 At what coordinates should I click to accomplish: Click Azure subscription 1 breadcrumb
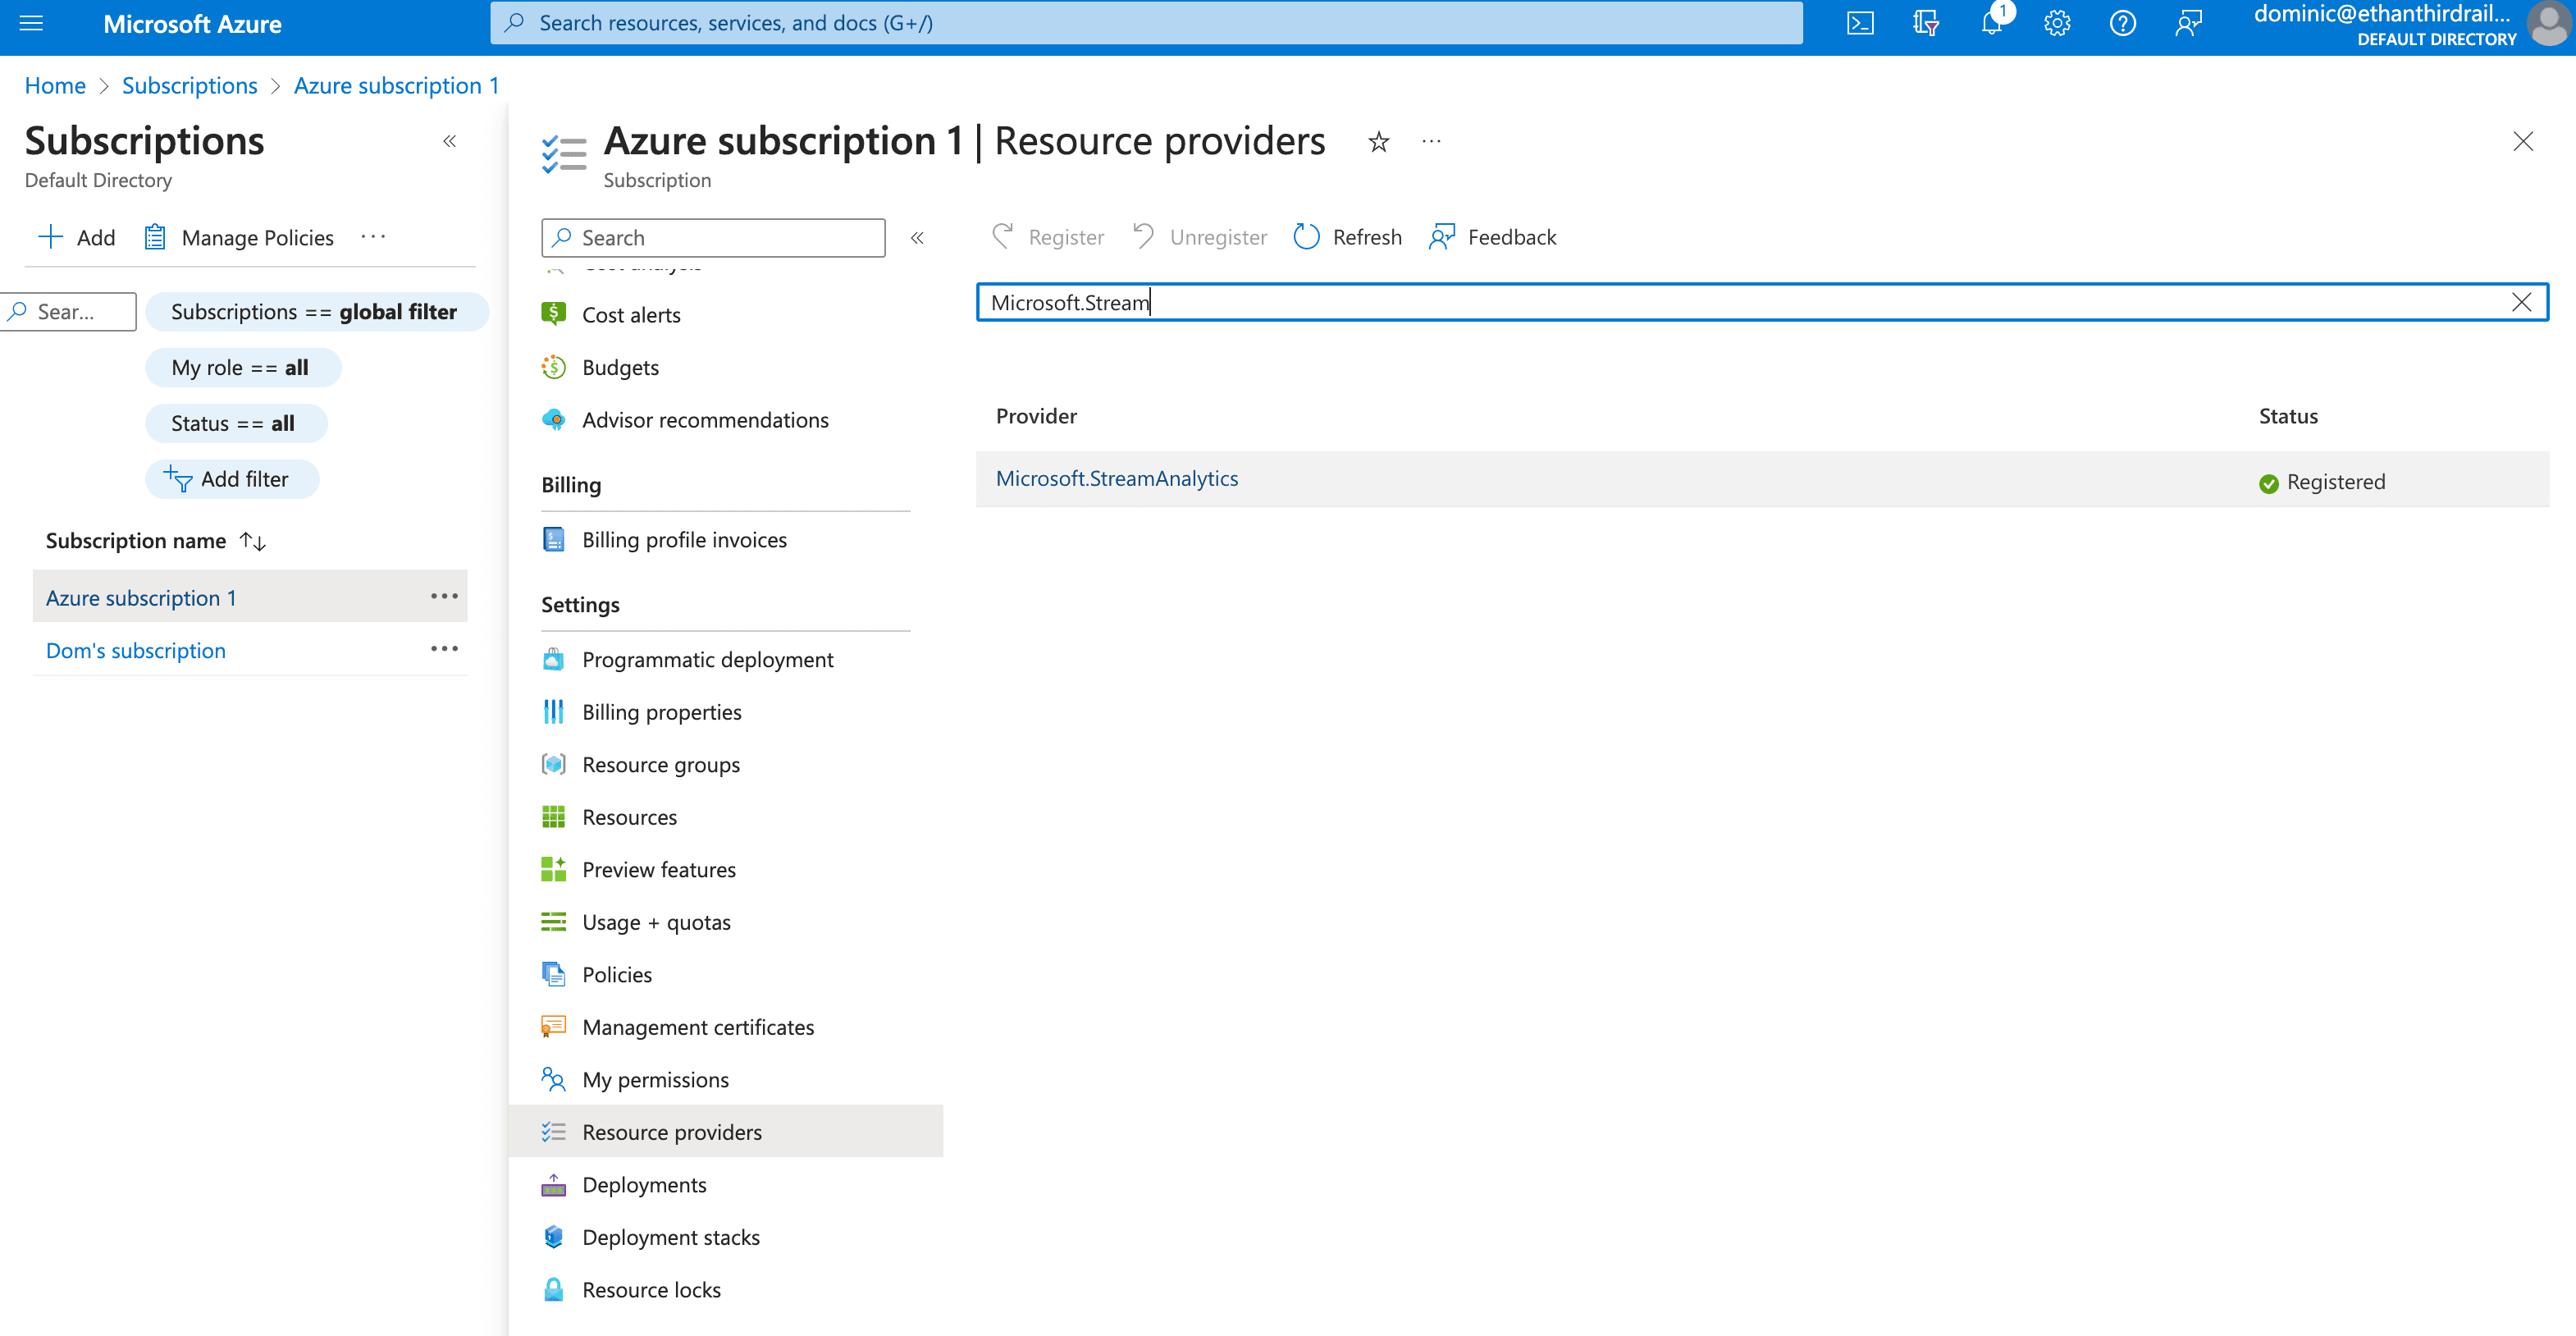point(397,86)
